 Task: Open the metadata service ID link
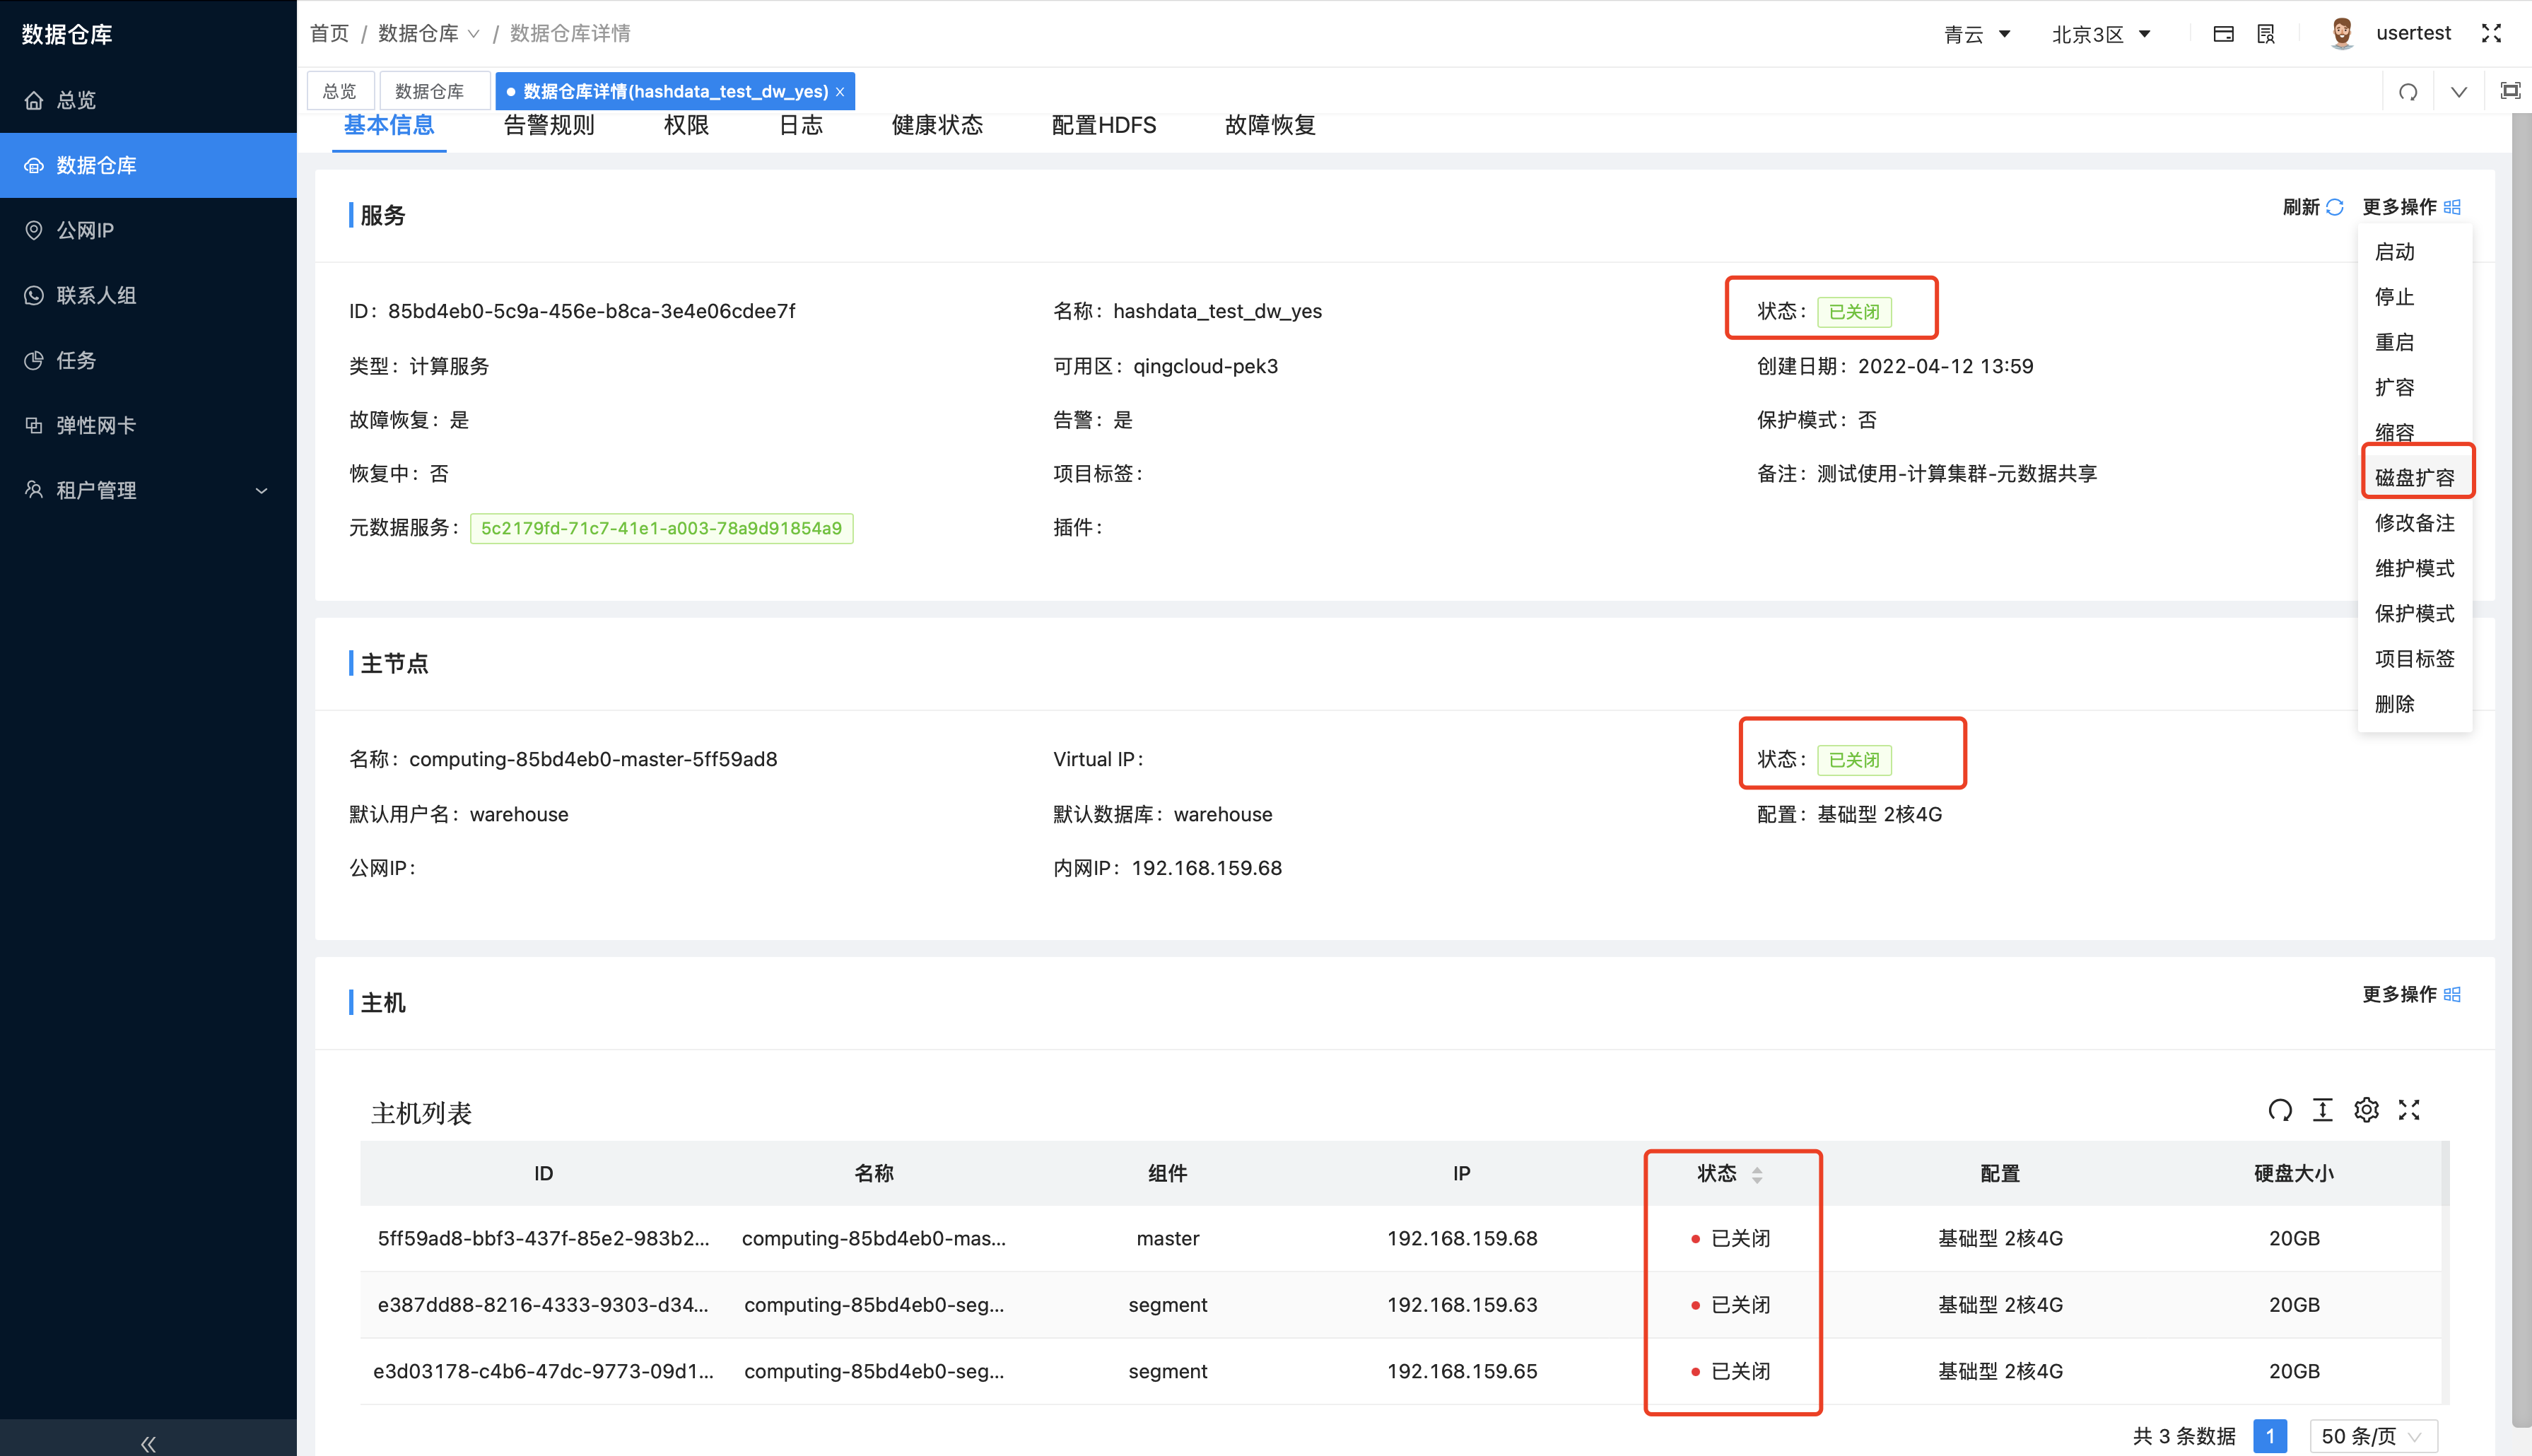(662, 528)
